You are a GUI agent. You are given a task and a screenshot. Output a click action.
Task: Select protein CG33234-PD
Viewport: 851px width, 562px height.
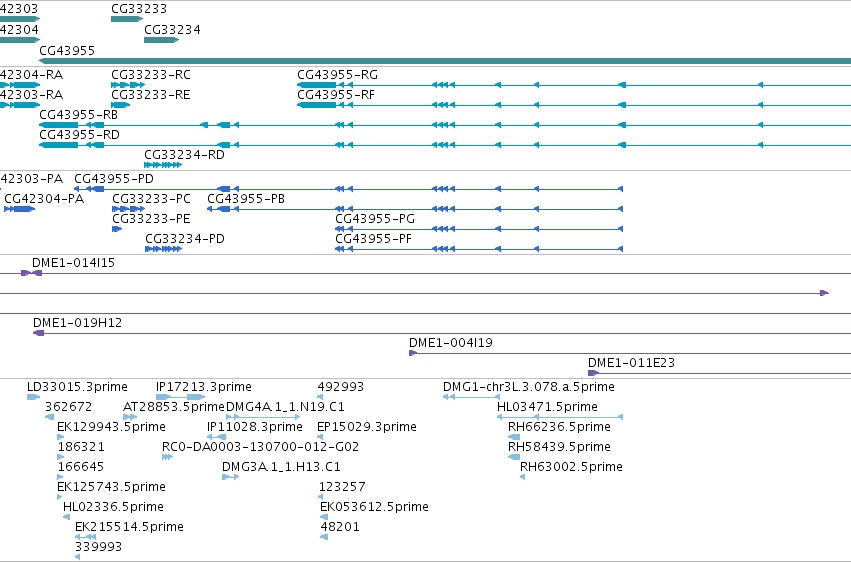[x=163, y=249]
